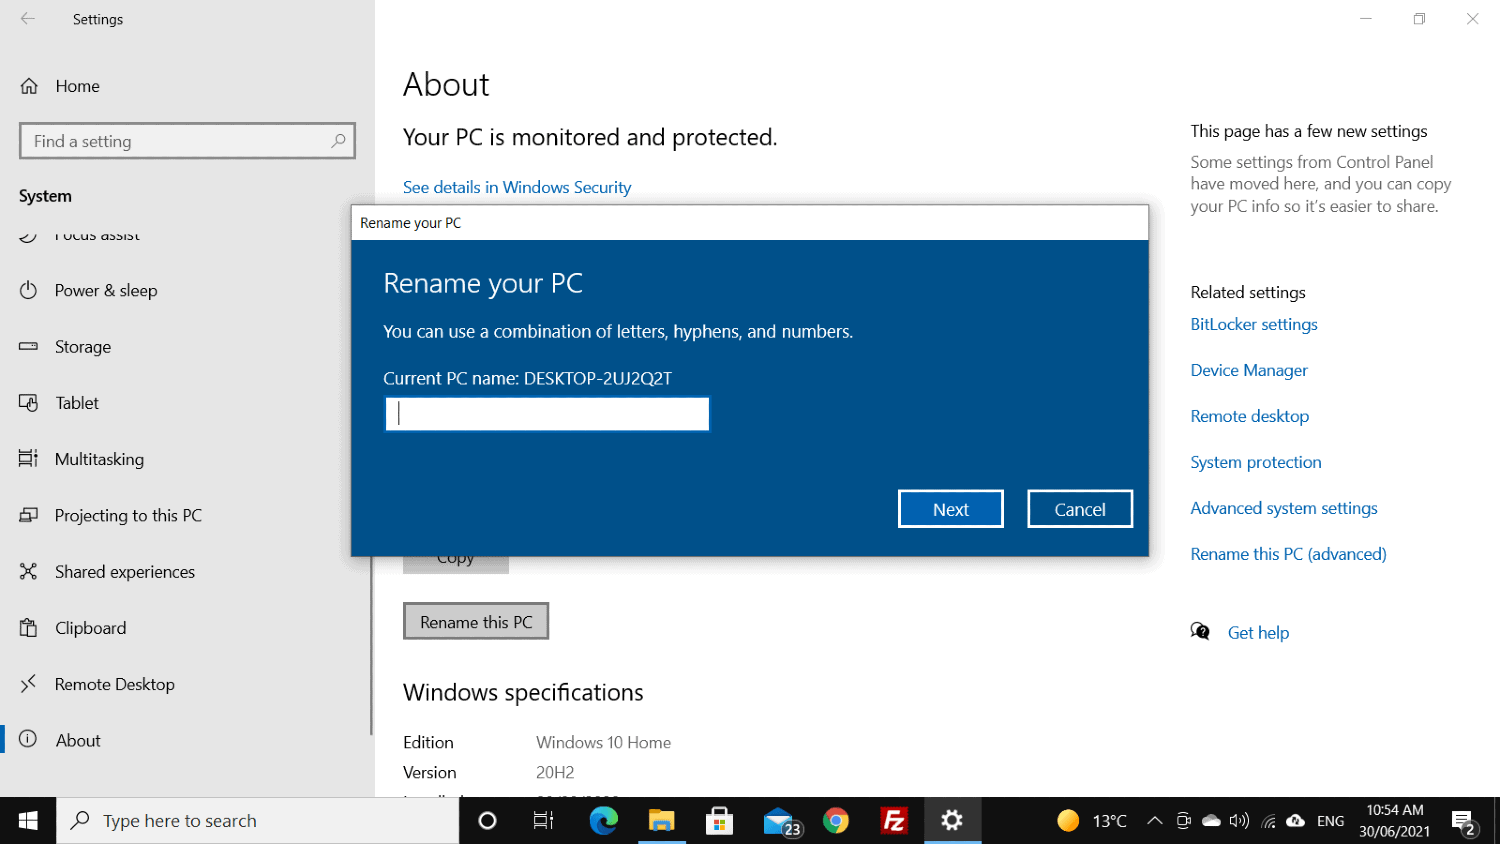
Task: Focus the new PC name text field
Action: coord(547,414)
